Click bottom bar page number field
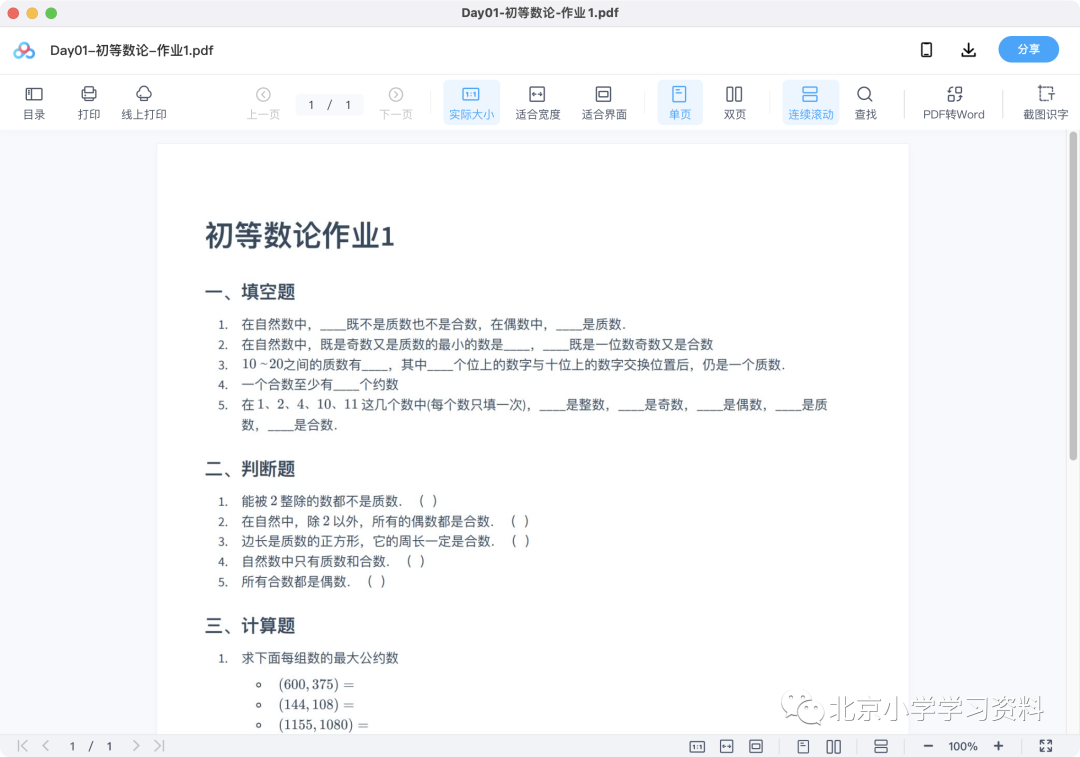Screen dimensions: 1080x757 click(90, 746)
